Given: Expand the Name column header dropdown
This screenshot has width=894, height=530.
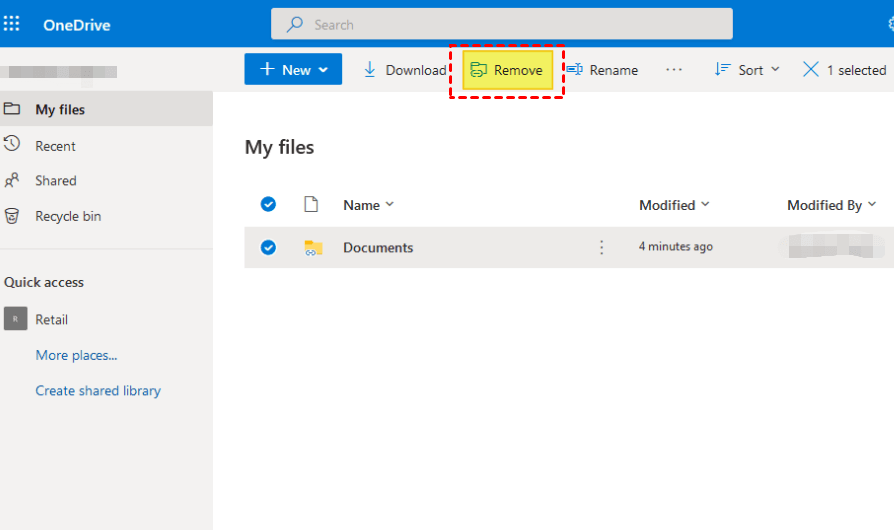Looking at the screenshot, I should click(368, 205).
